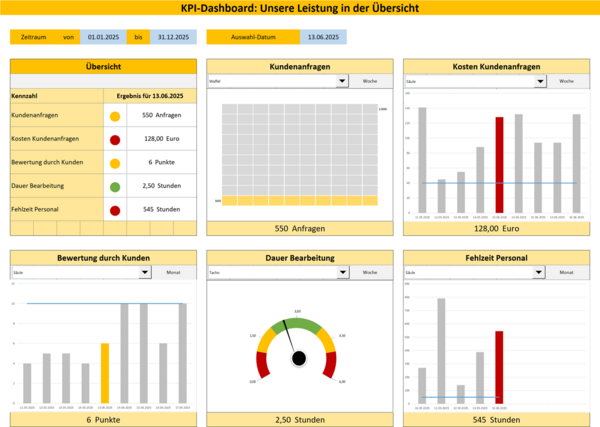Click the red bar in Kosten Kundenanfragen chart
The height and width of the screenshot is (427, 600).
(499, 165)
